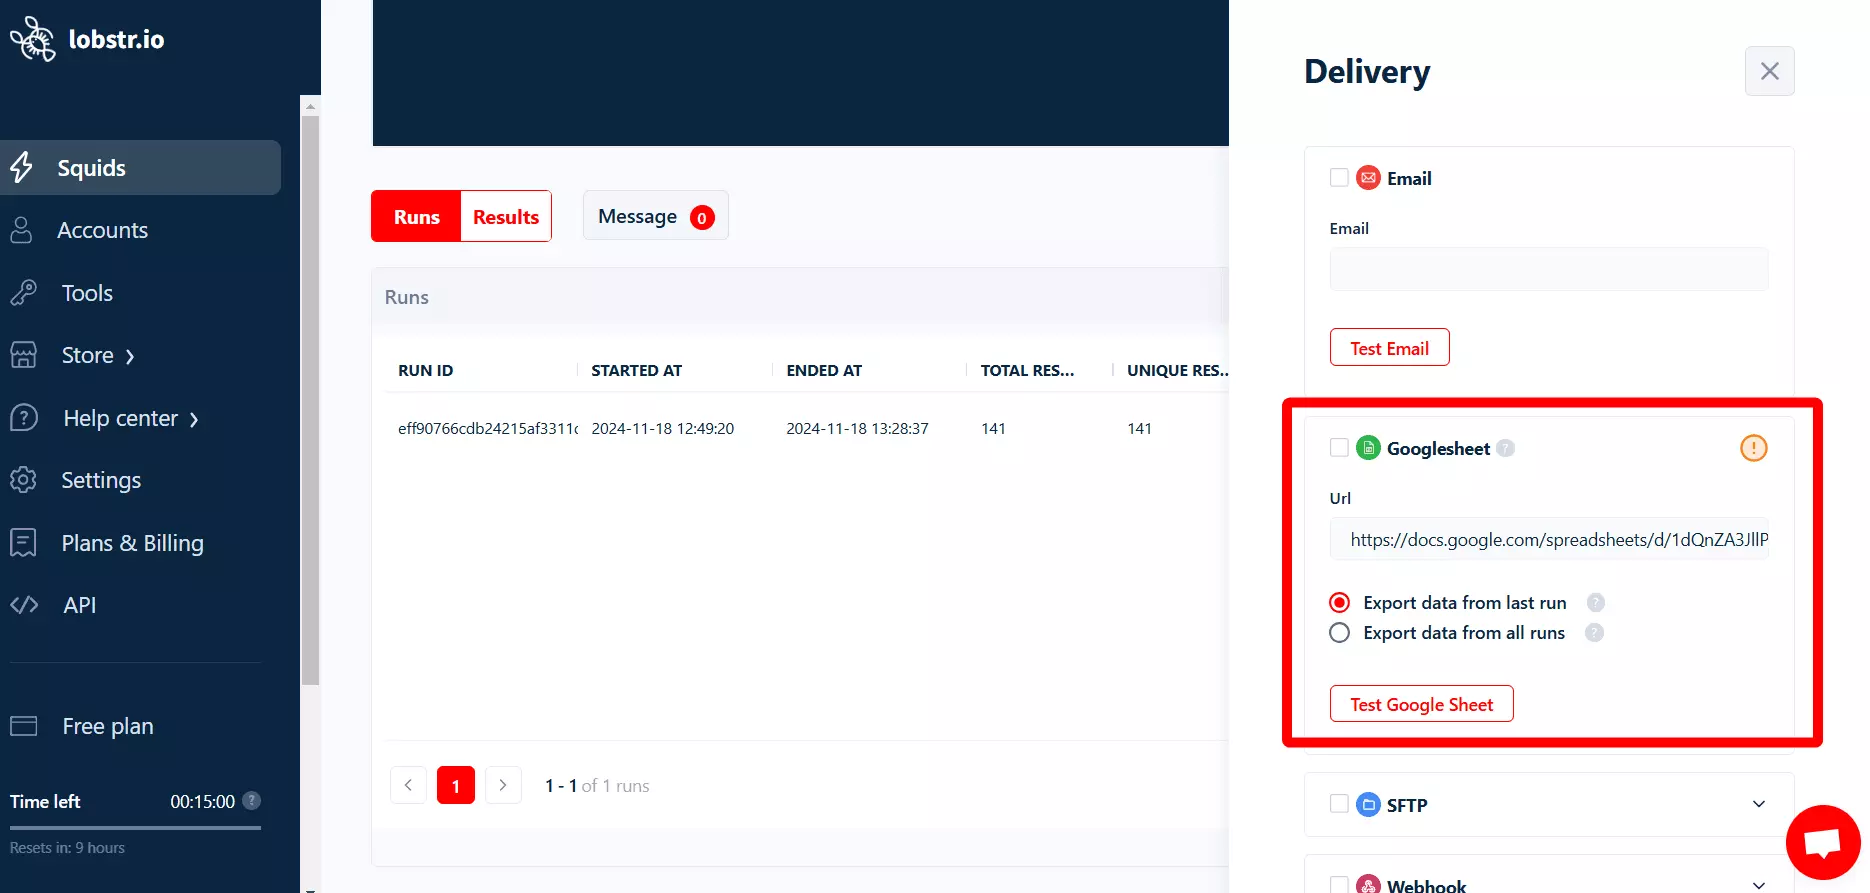Switch to the Results tab
Viewport: 1870px width, 893px height.
click(505, 217)
